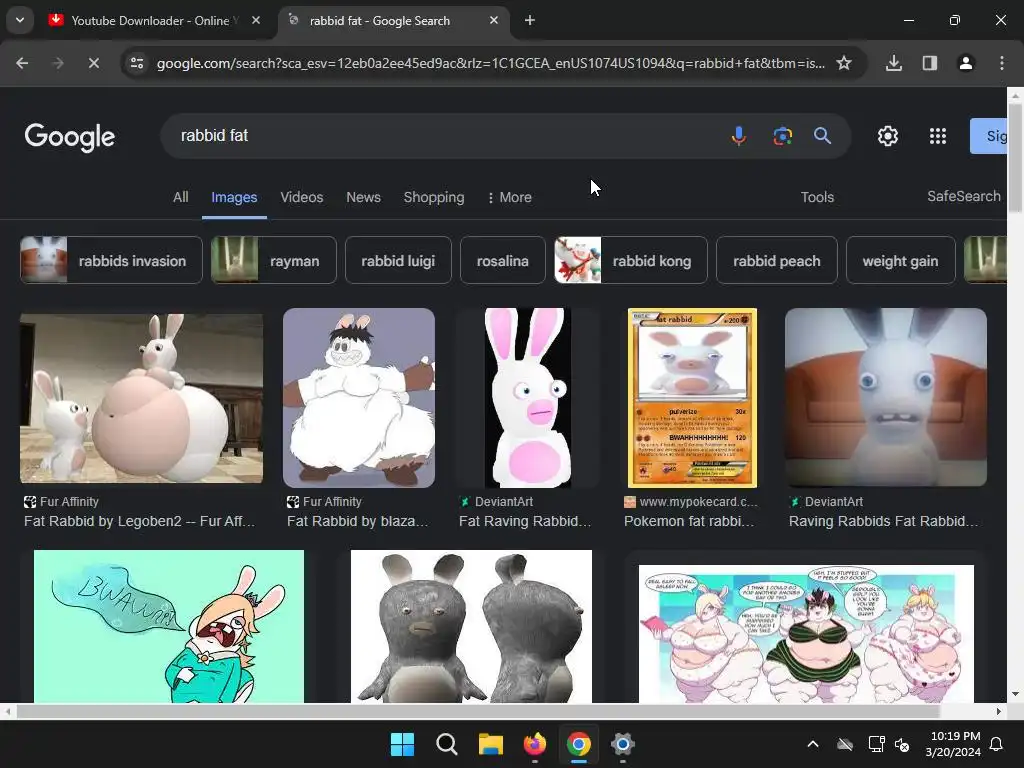Image resolution: width=1024 pixels, height=768 pixels.
Task: View site information icon in address bar
Action: coord(137,63)
